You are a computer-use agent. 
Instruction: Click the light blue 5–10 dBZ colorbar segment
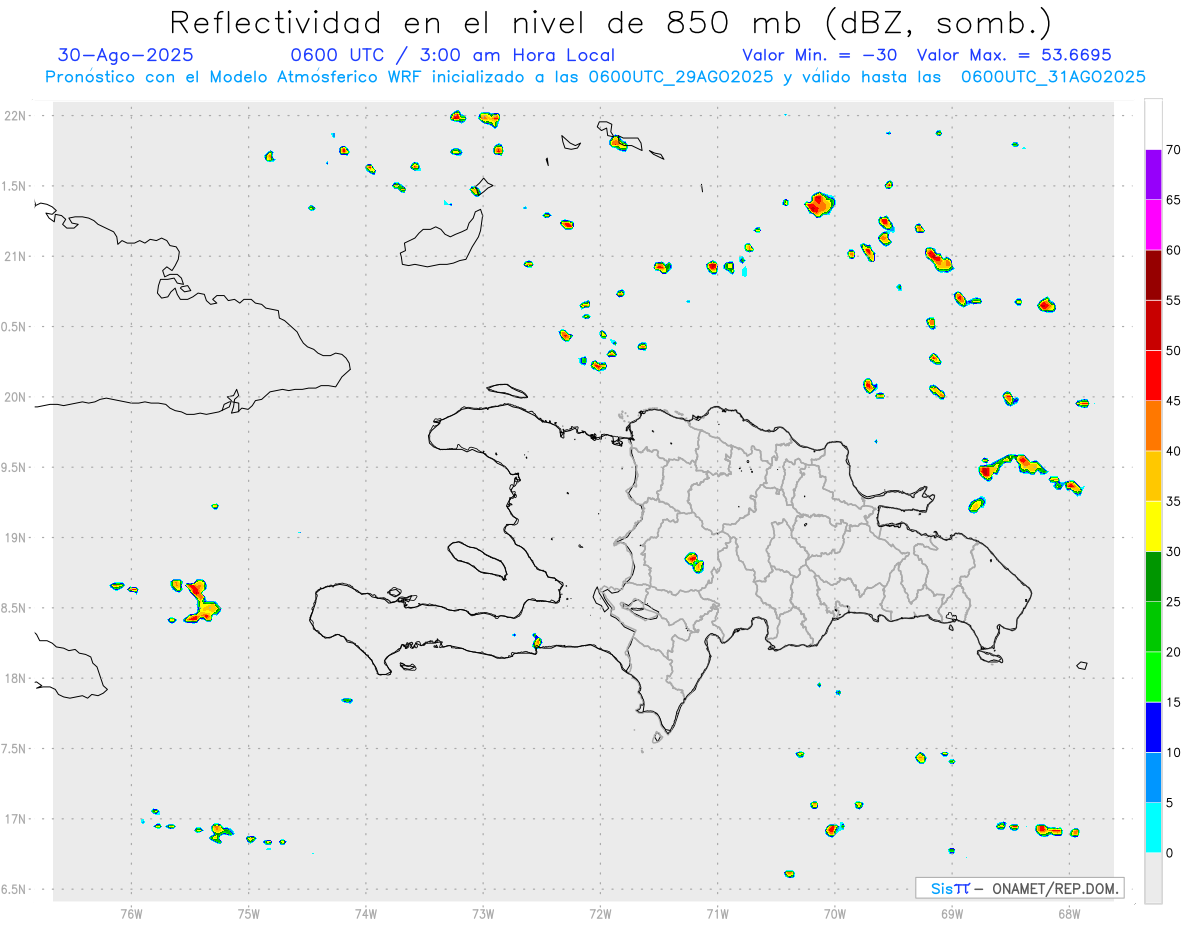tap(1153, 778)
